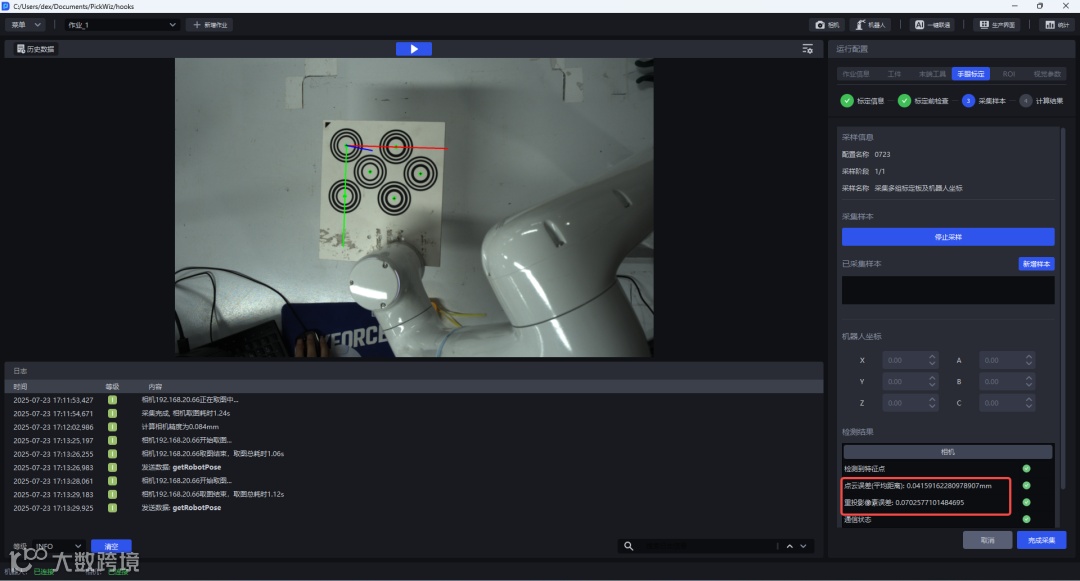The width and height of the screenshot is (1080, 581).
Task: Click the 配置名称 0723 value
Action: (x=882, y=154)
